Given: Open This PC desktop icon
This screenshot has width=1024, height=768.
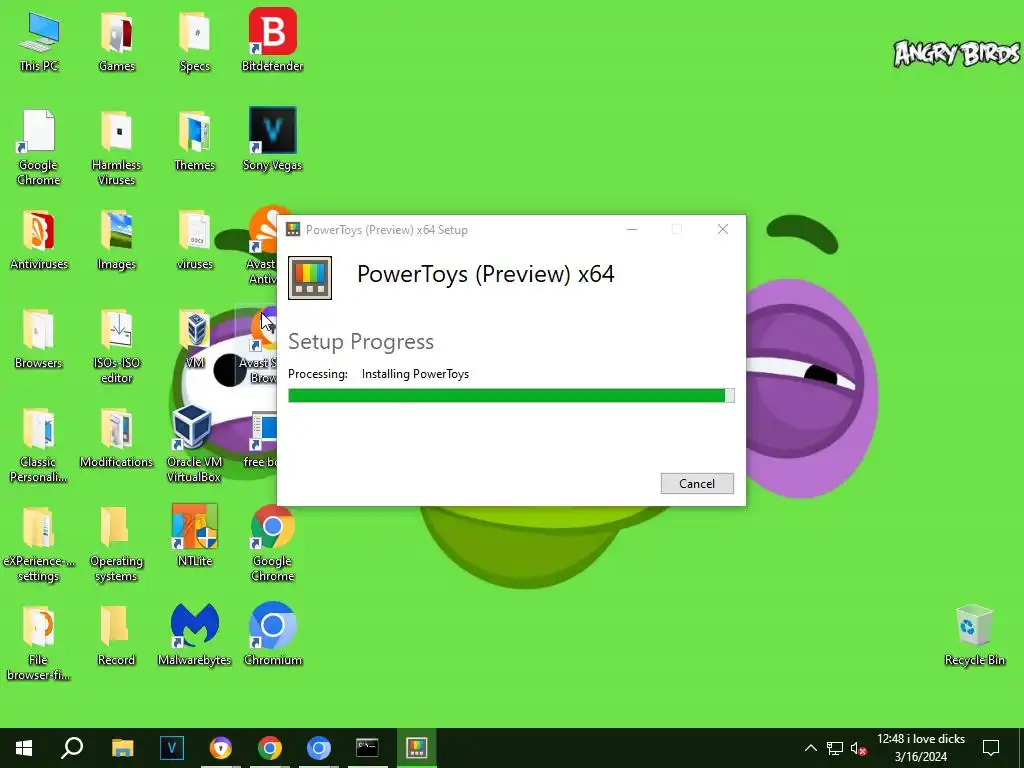Looking at the screenshot, I should click(x=39, y=41).
